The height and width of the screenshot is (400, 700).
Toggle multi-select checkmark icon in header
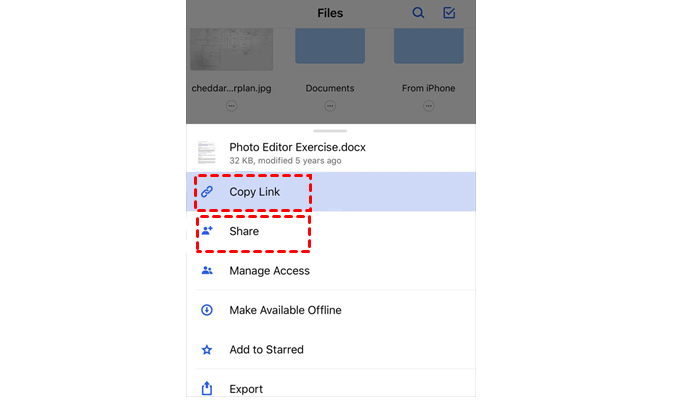click(449, 13)
